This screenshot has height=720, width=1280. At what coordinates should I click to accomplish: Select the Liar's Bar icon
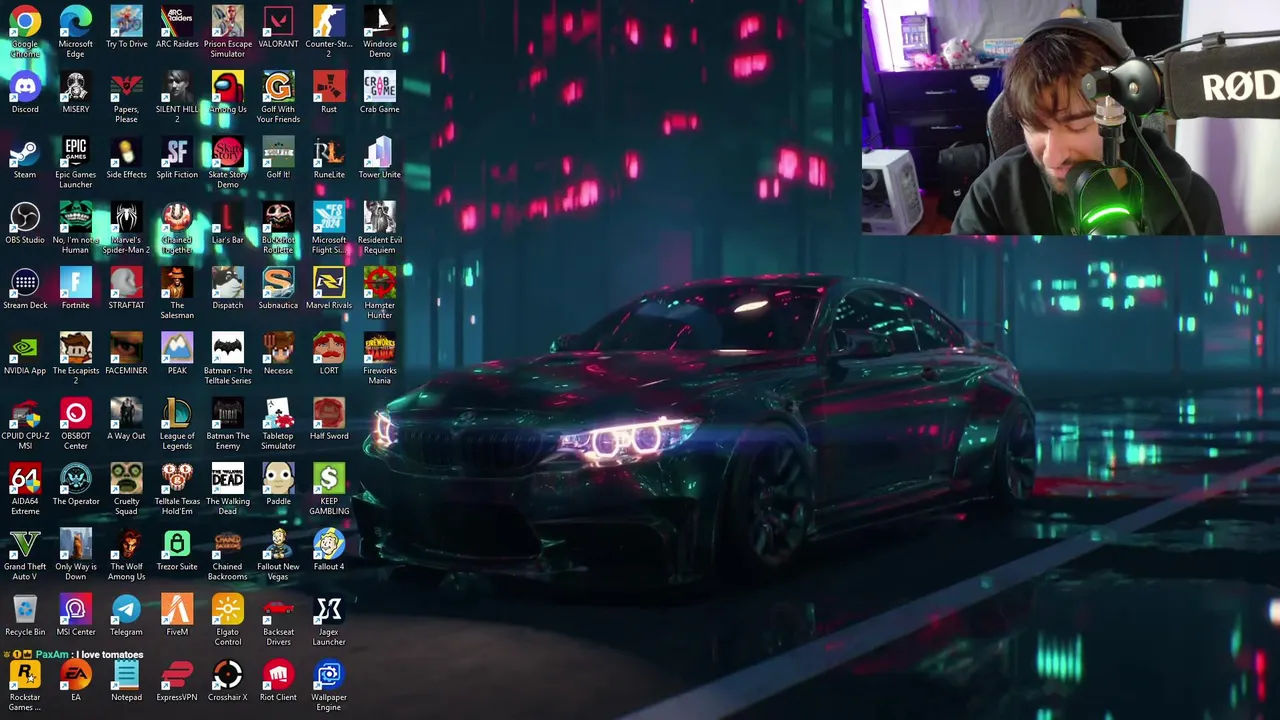click(228, 218)
